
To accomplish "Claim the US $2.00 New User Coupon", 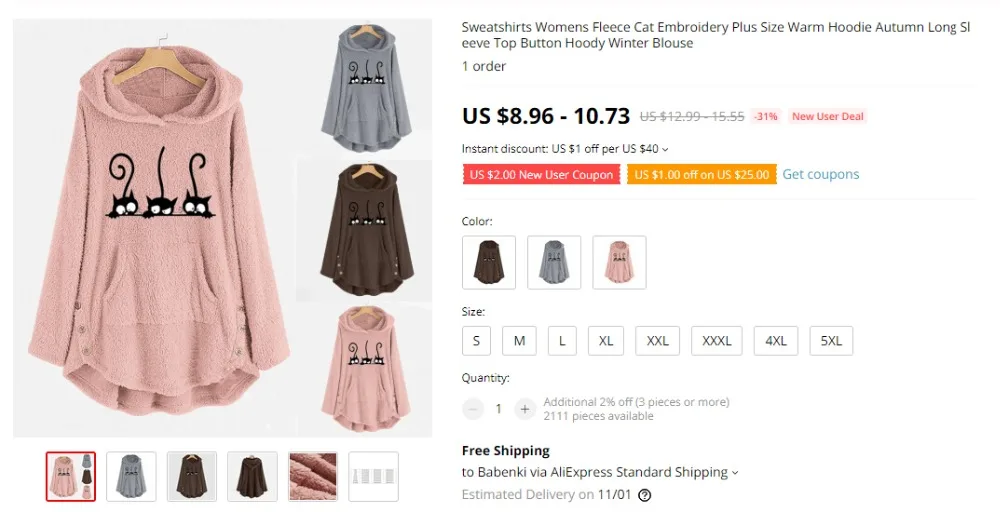I will (541, 175).
